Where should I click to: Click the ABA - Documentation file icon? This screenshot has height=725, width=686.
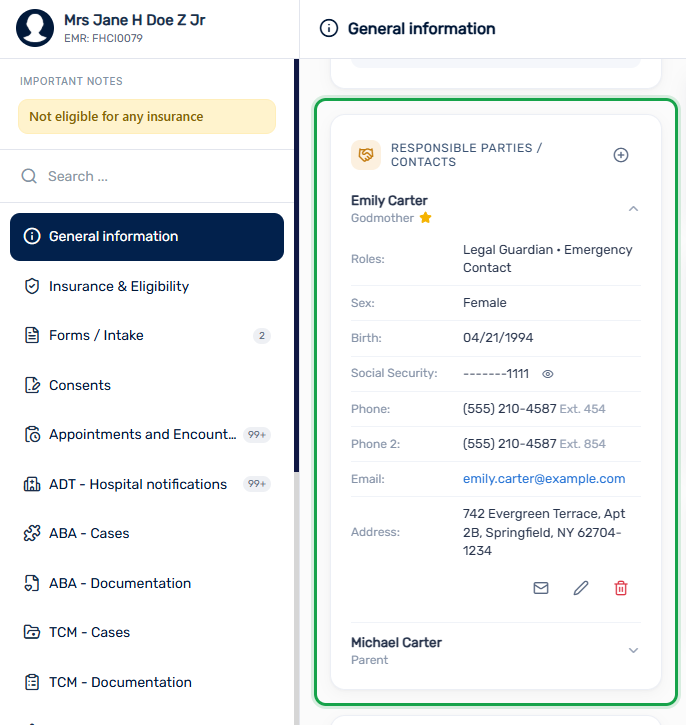click(32, 583)
